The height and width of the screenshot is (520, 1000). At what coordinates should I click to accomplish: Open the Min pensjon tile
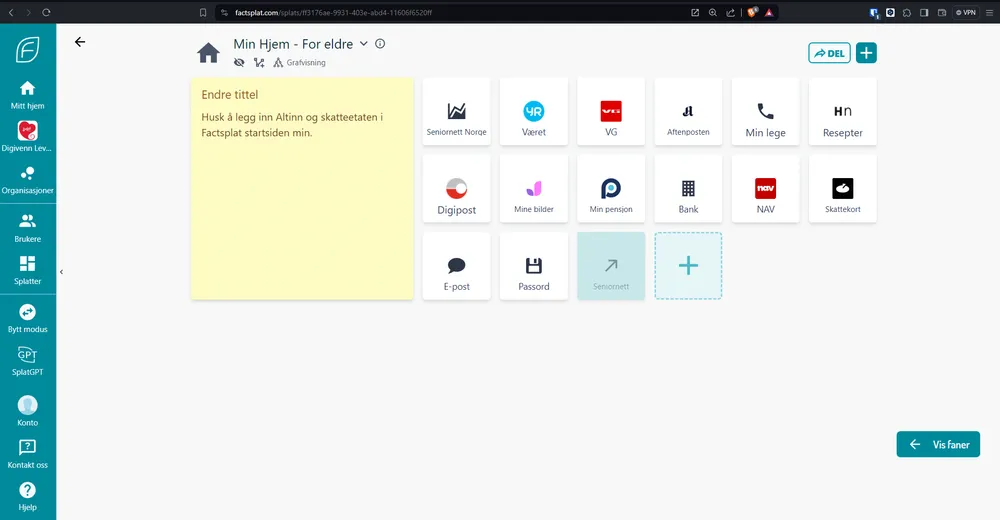tap(611, 189)
